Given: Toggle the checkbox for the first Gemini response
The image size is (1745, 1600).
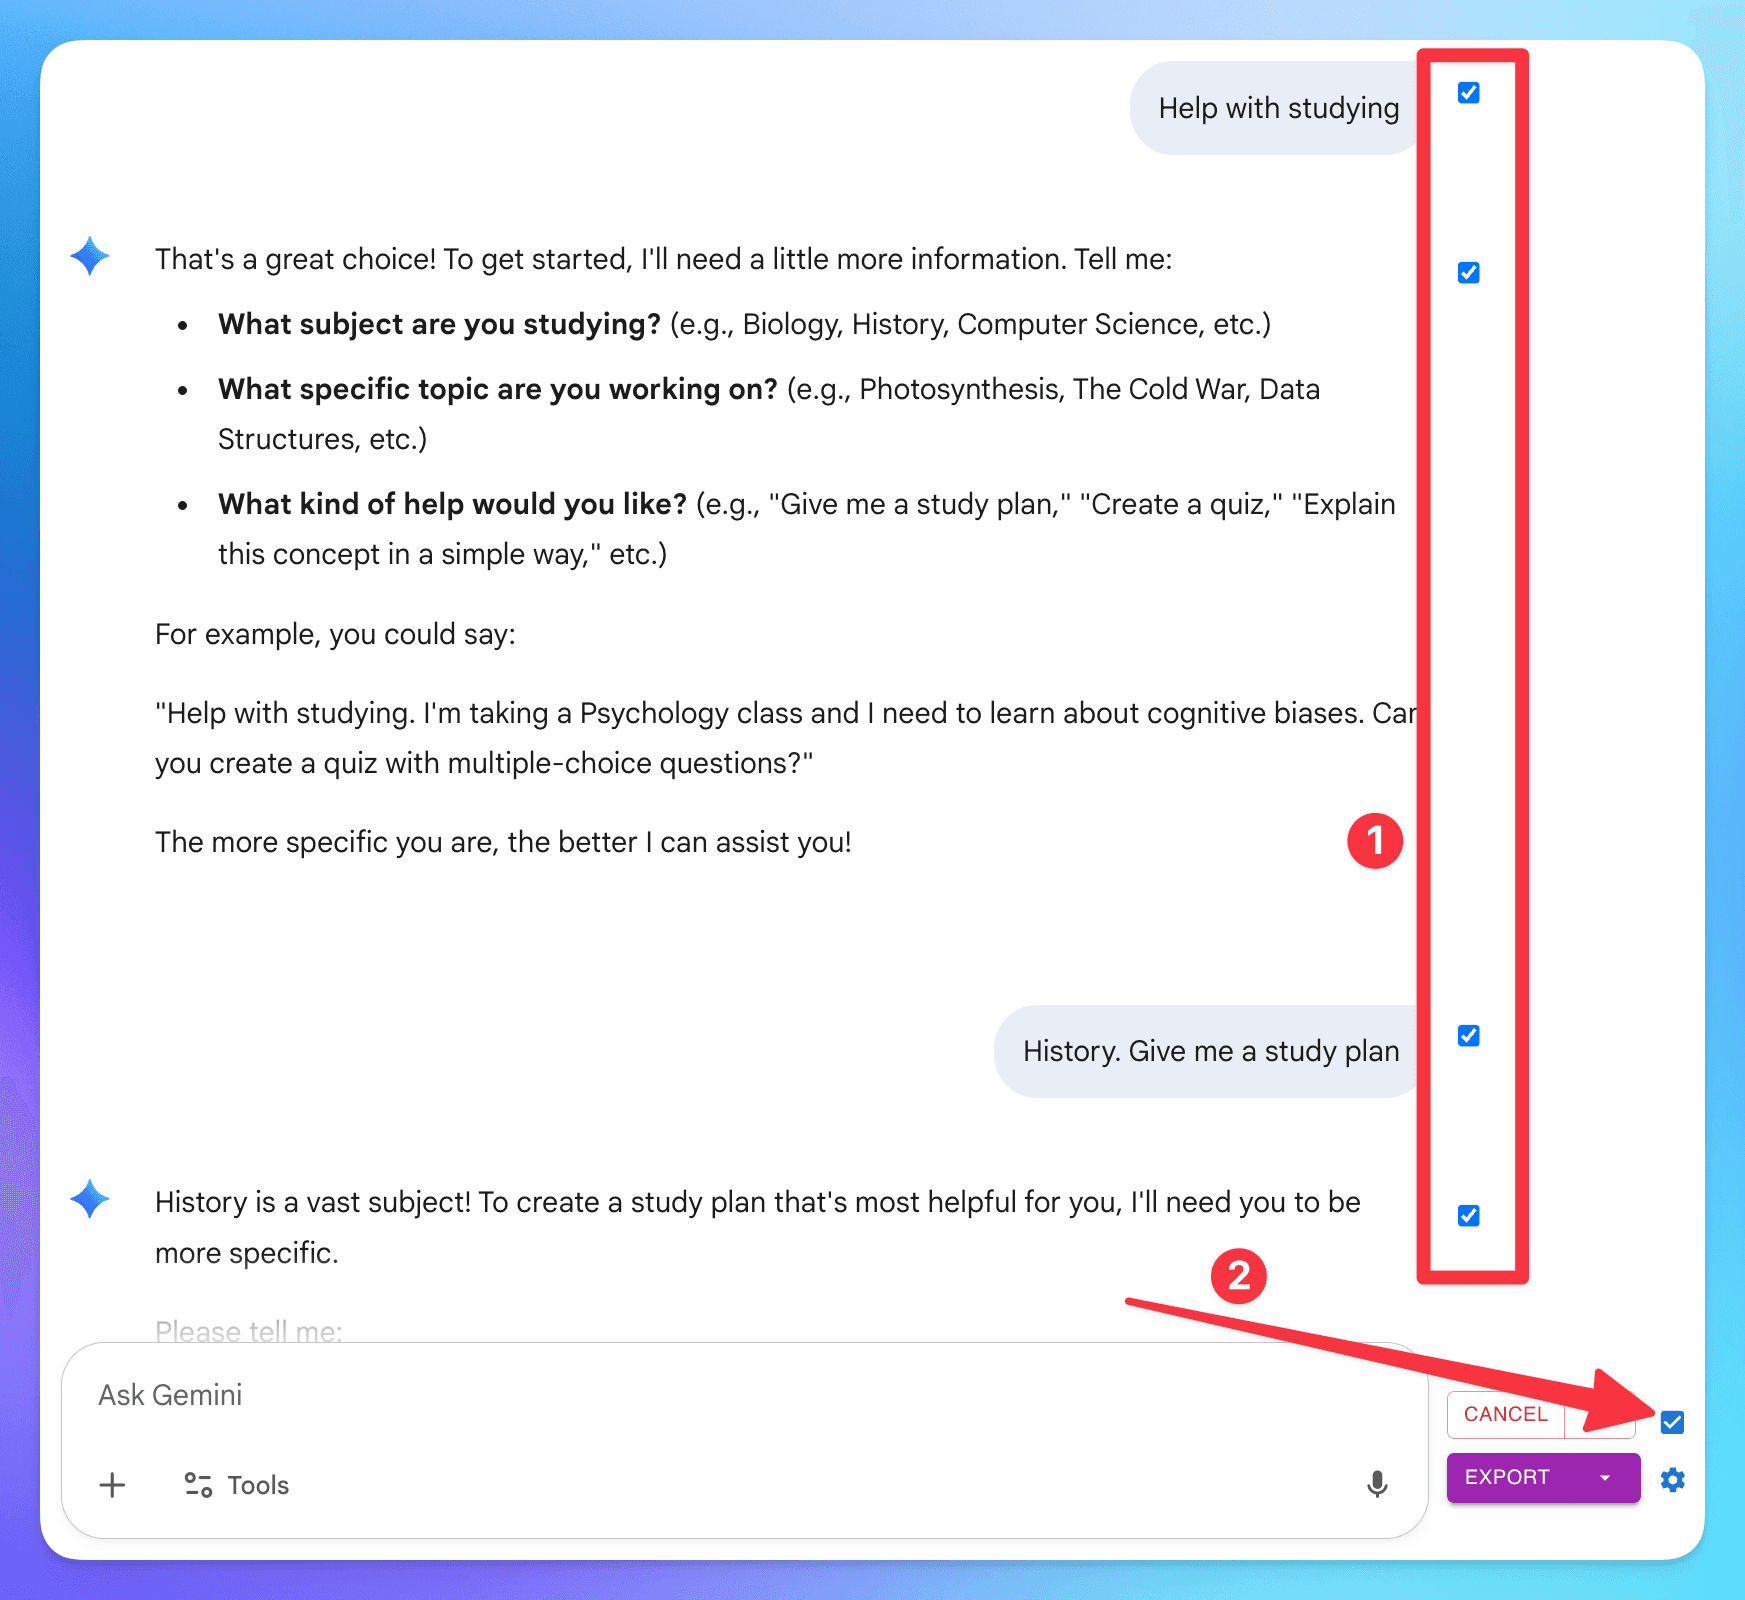Looking at the screenshot, I should tap(1468, 272).
